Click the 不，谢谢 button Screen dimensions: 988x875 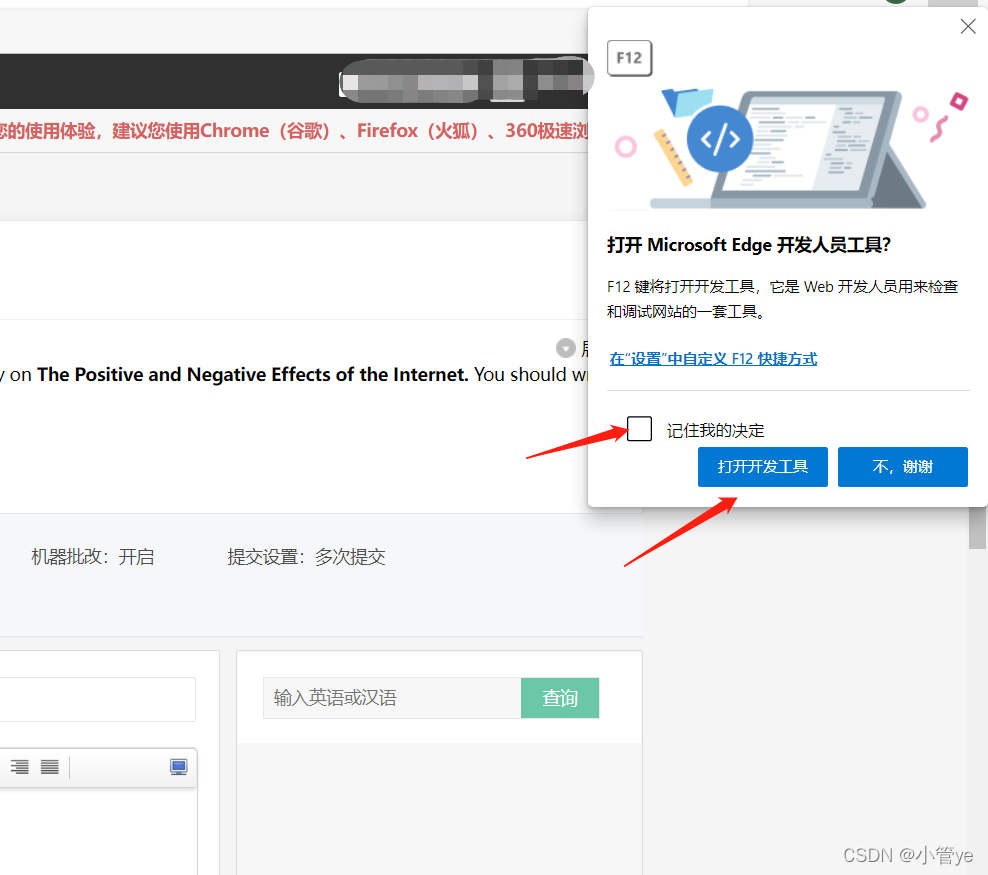tap(902, 467)
